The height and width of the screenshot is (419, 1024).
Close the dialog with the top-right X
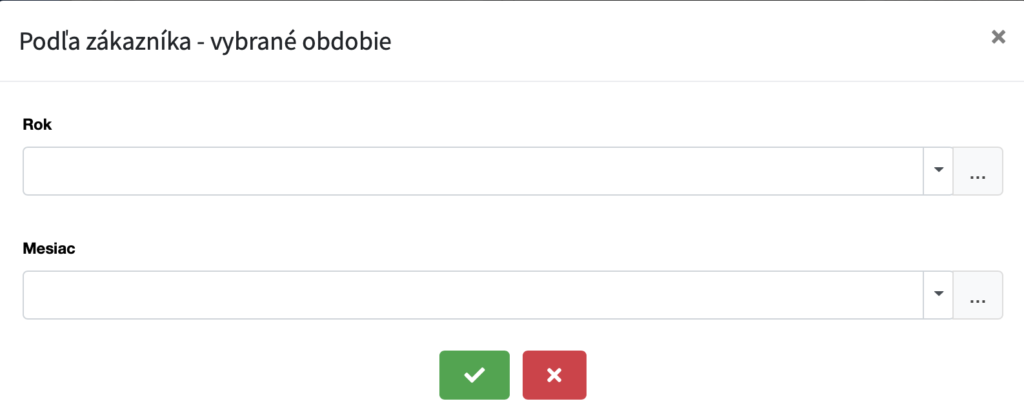(997, 37)
